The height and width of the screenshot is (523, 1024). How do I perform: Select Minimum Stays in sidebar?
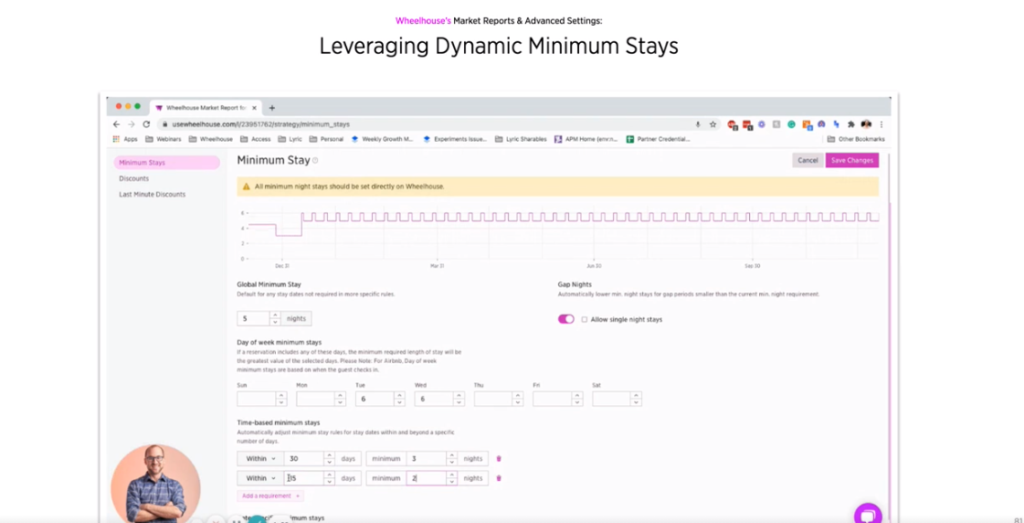point(167,163)
